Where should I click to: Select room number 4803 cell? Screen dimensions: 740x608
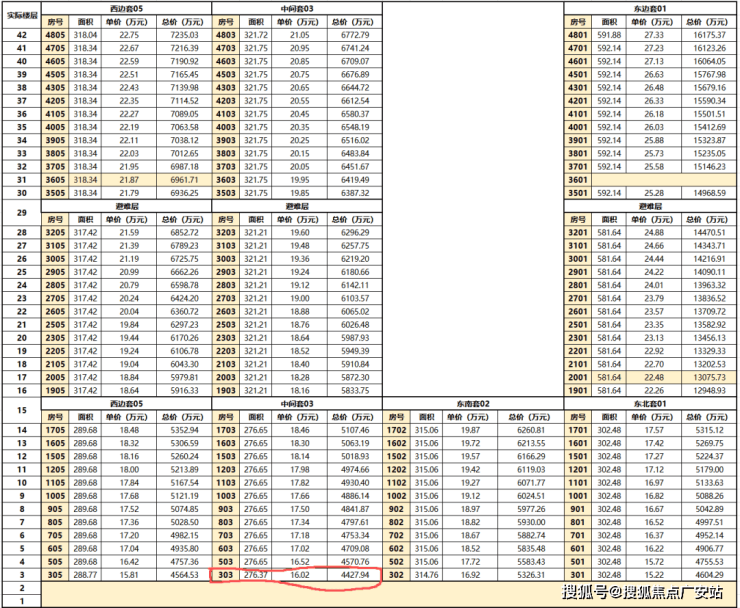(x=226, y=35)
